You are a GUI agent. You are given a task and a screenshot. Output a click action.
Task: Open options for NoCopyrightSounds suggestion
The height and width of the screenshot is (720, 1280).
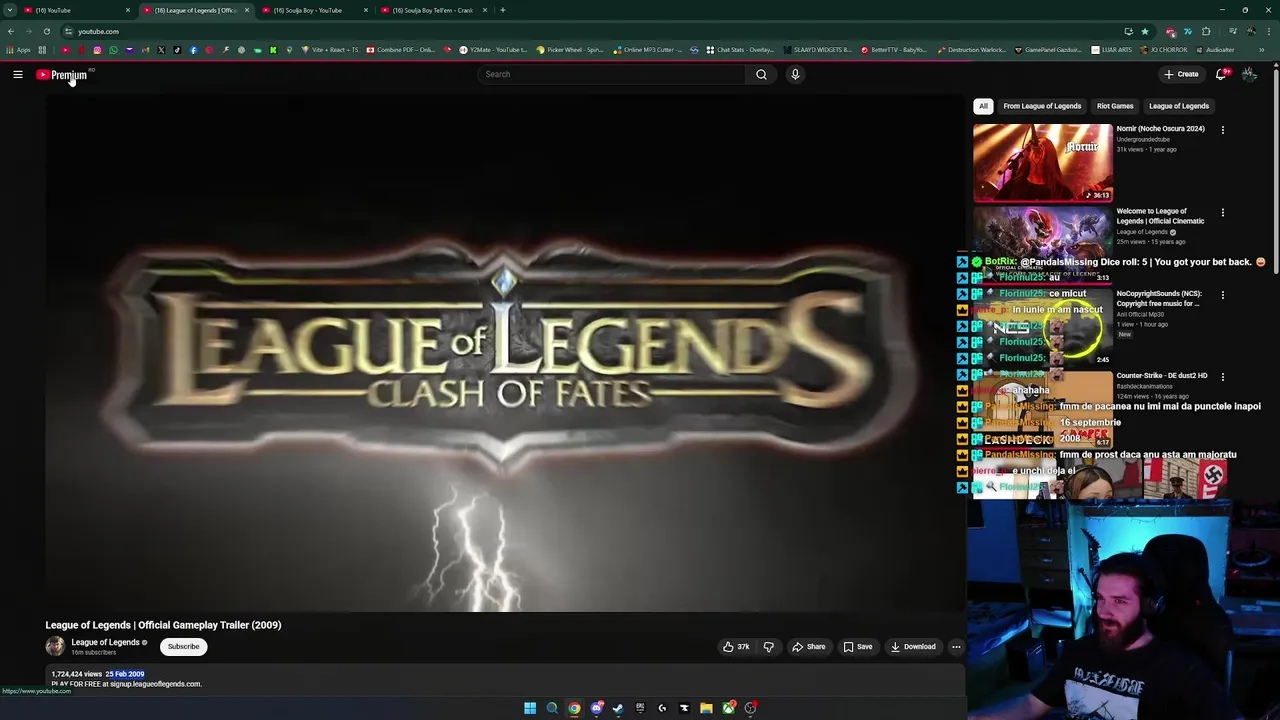(x=1222, y=295)
